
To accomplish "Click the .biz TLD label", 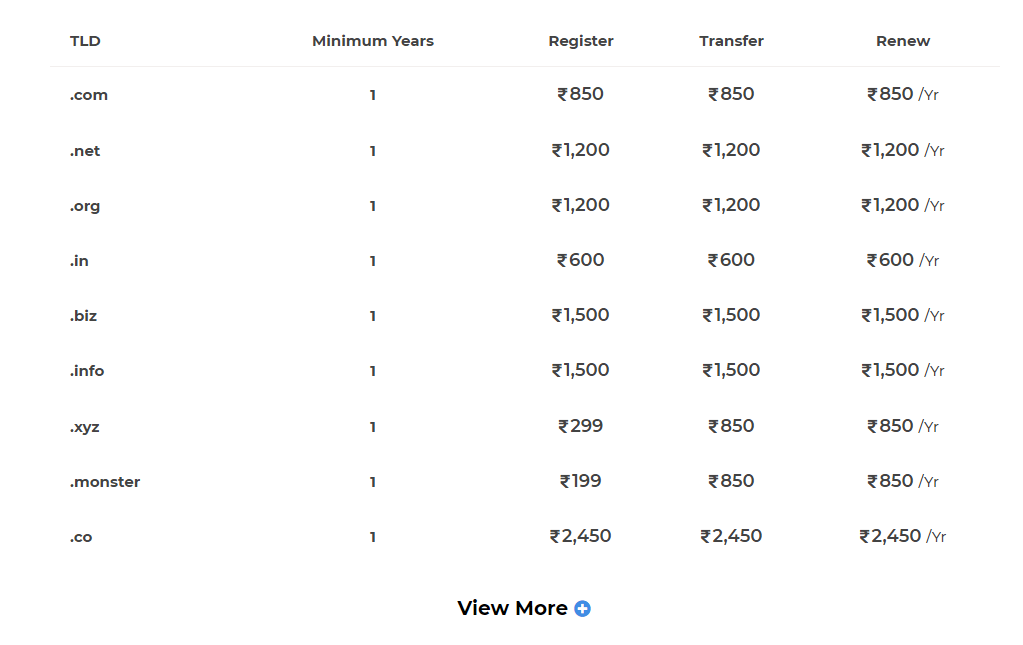I will point(83,316).
